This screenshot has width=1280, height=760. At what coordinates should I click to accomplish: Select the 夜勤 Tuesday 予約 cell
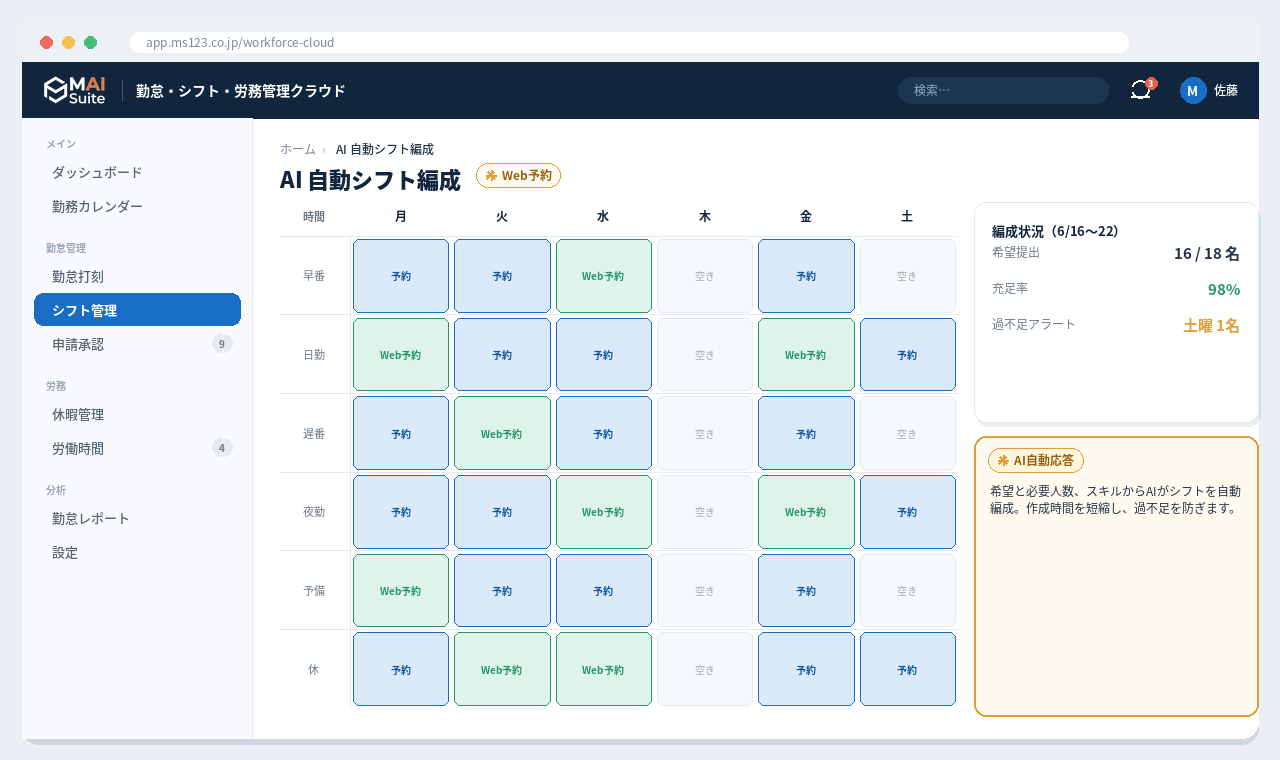tap(502, 512)
